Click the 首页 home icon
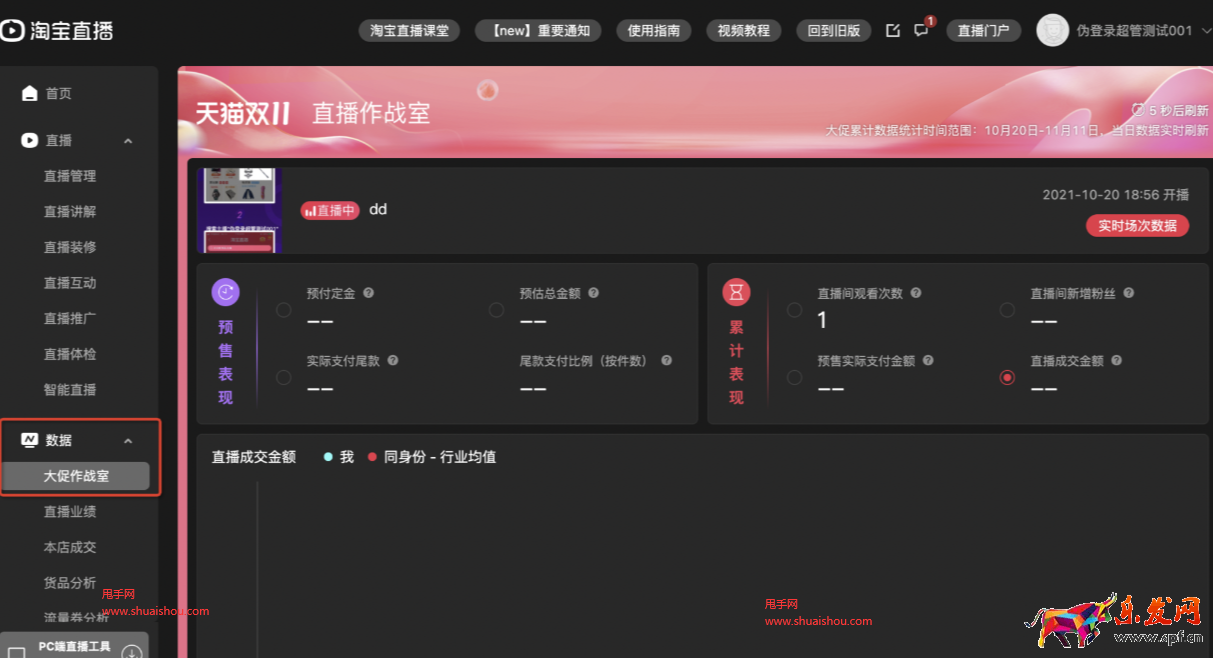The width and height of the screenshot is (1213, 658). 30,93
